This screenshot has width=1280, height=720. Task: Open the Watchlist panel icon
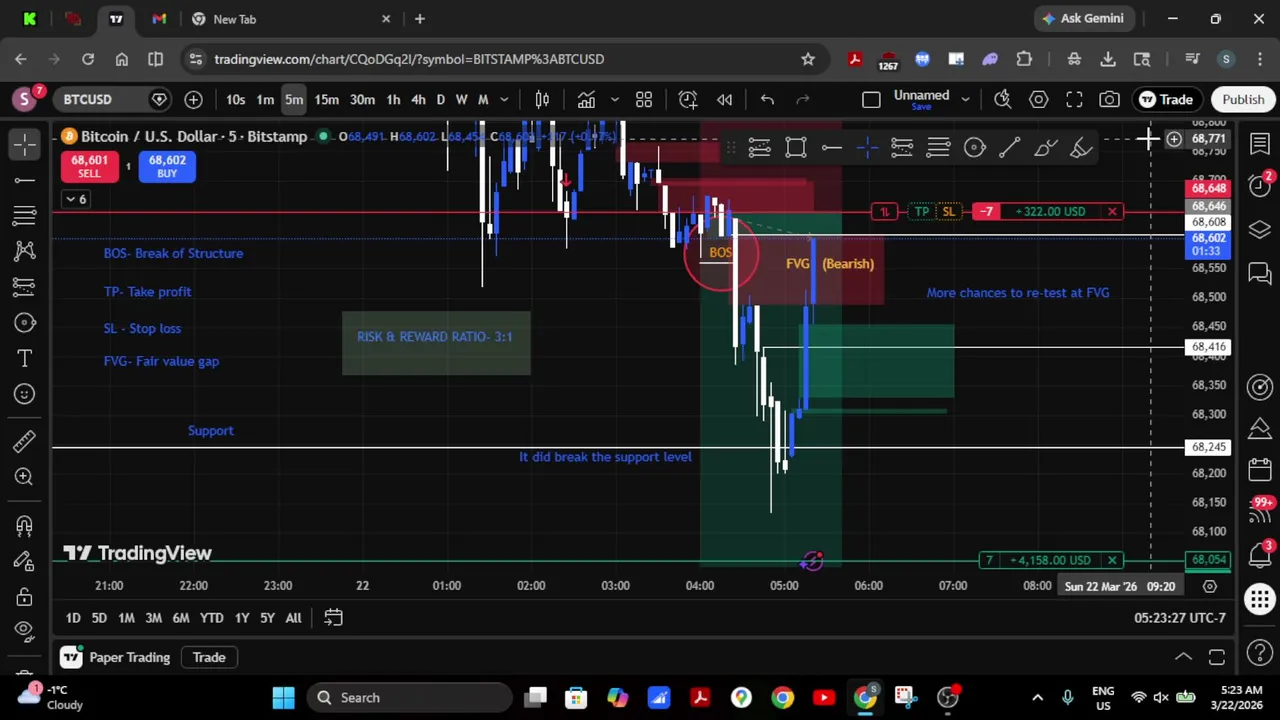[x=1259, y=144]
